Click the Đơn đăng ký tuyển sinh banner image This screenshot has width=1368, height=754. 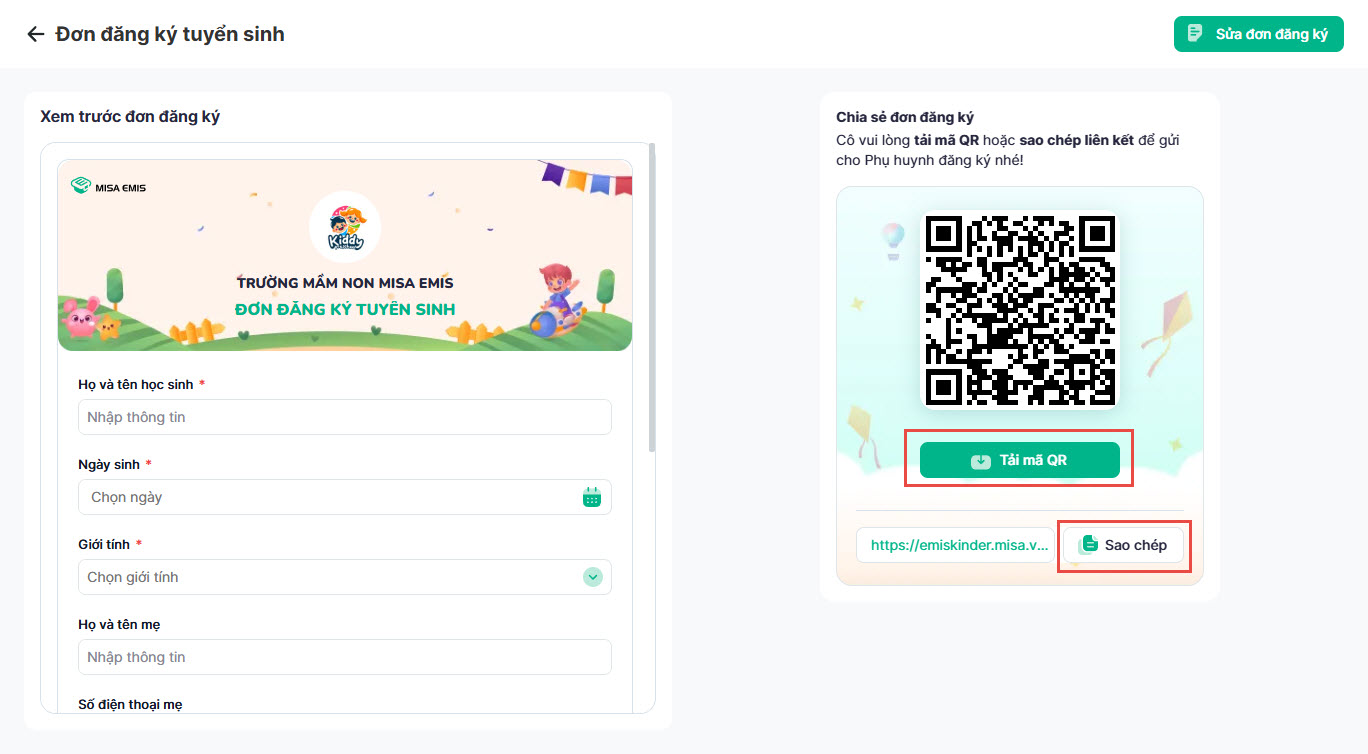coord(345,255)
